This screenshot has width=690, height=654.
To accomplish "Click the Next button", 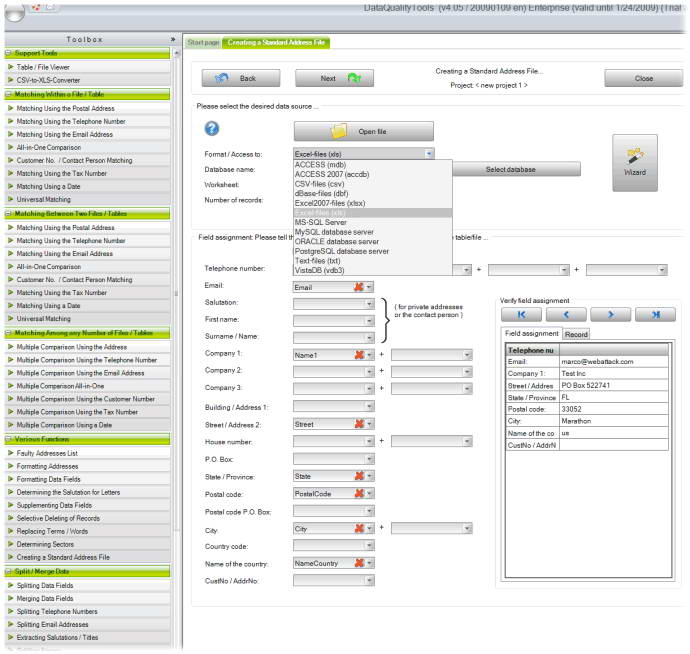I will 334,78.
